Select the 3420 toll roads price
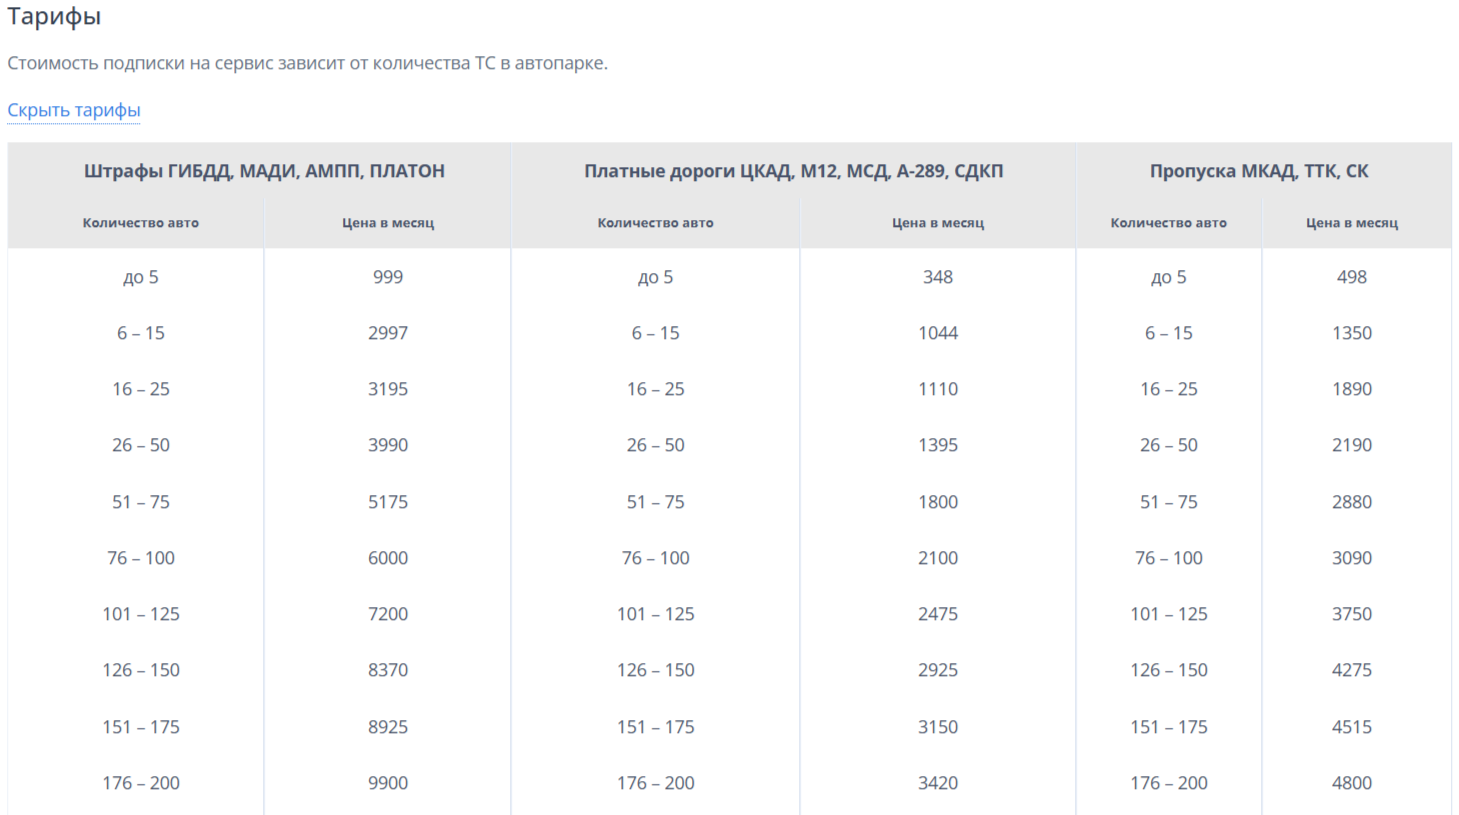 click(938, 783)
